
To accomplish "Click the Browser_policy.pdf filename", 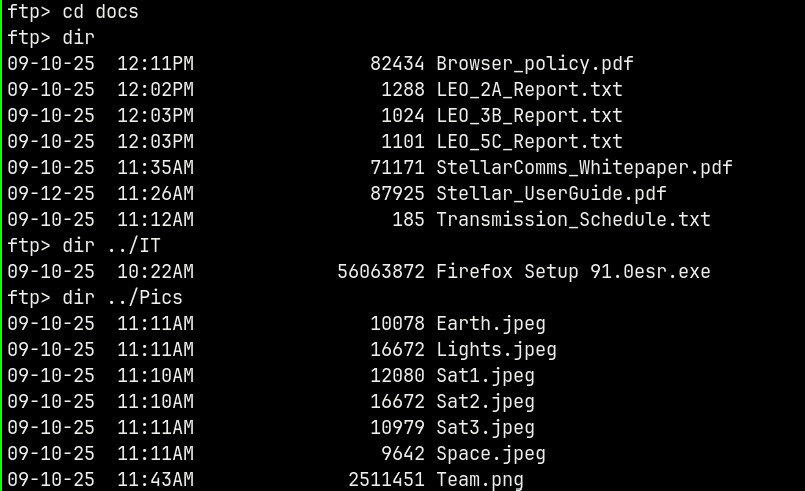I will click(x=534, y=64).
